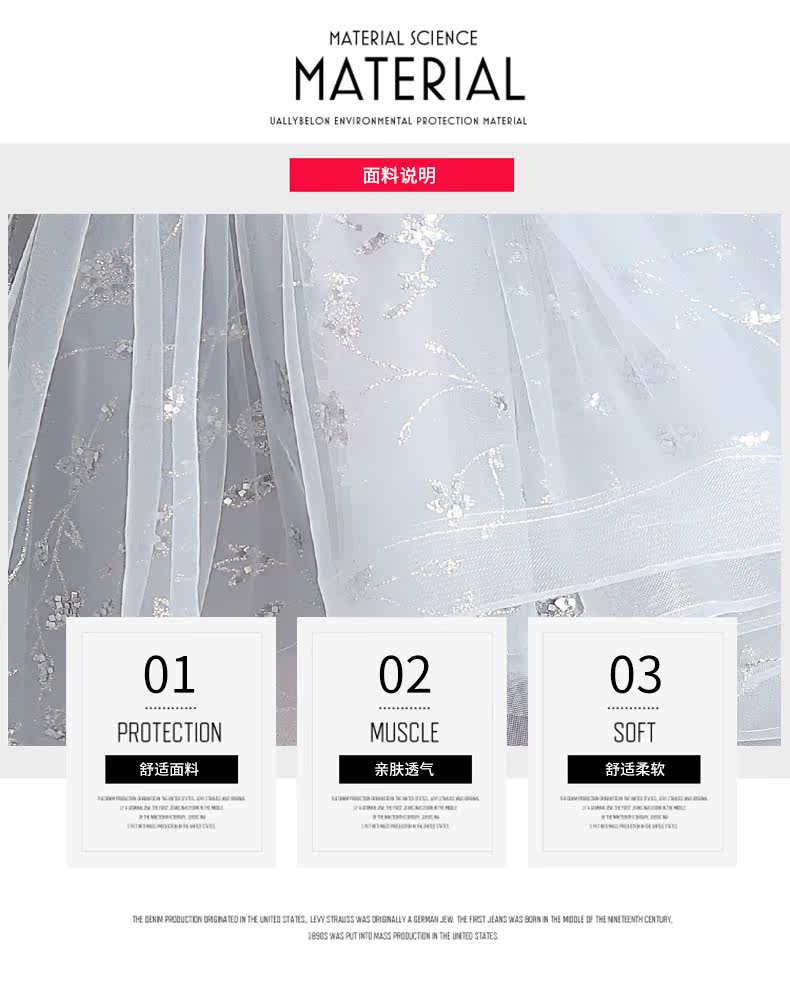Click the red 面料说明 banner
The image size is (790, 982).
tap(402, 175)
